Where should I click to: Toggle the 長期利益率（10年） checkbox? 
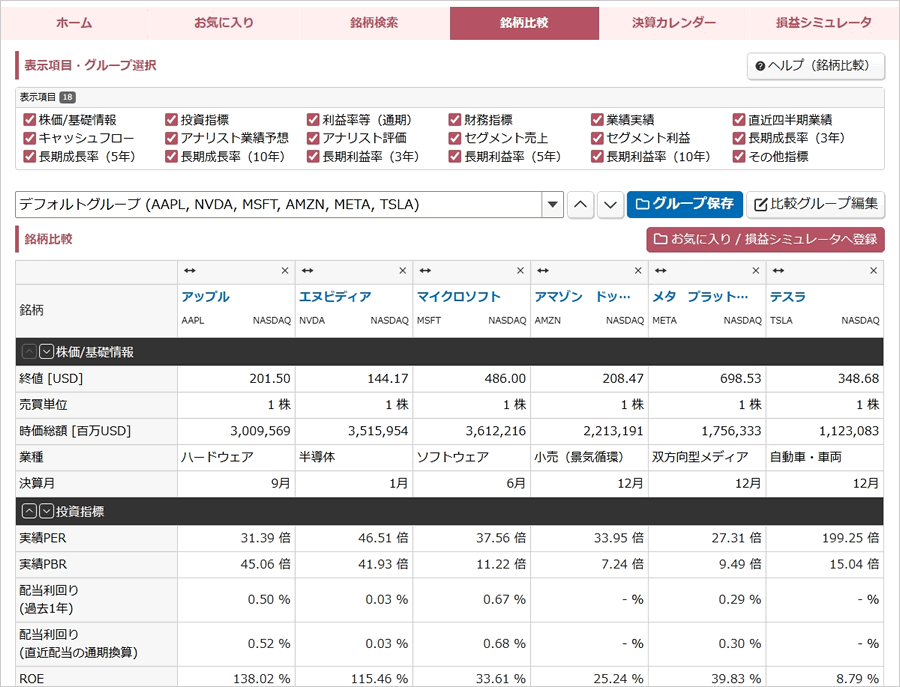point(597,156)
